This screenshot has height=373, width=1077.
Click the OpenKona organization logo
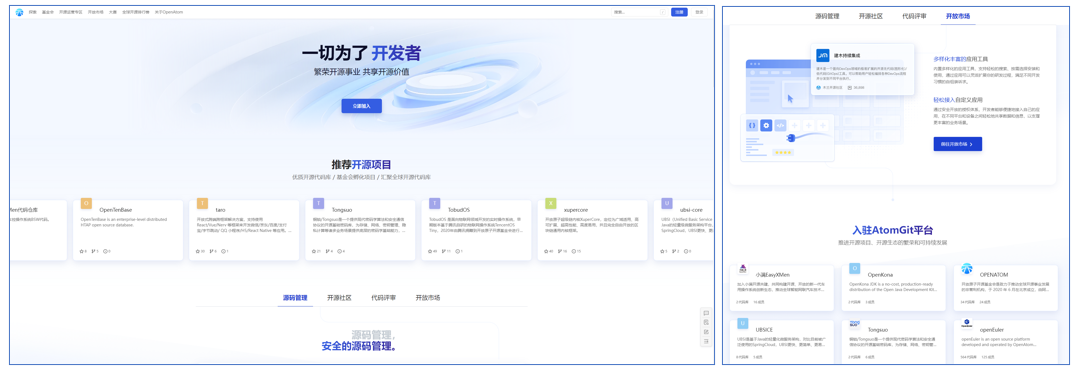[x=854, y=269]
